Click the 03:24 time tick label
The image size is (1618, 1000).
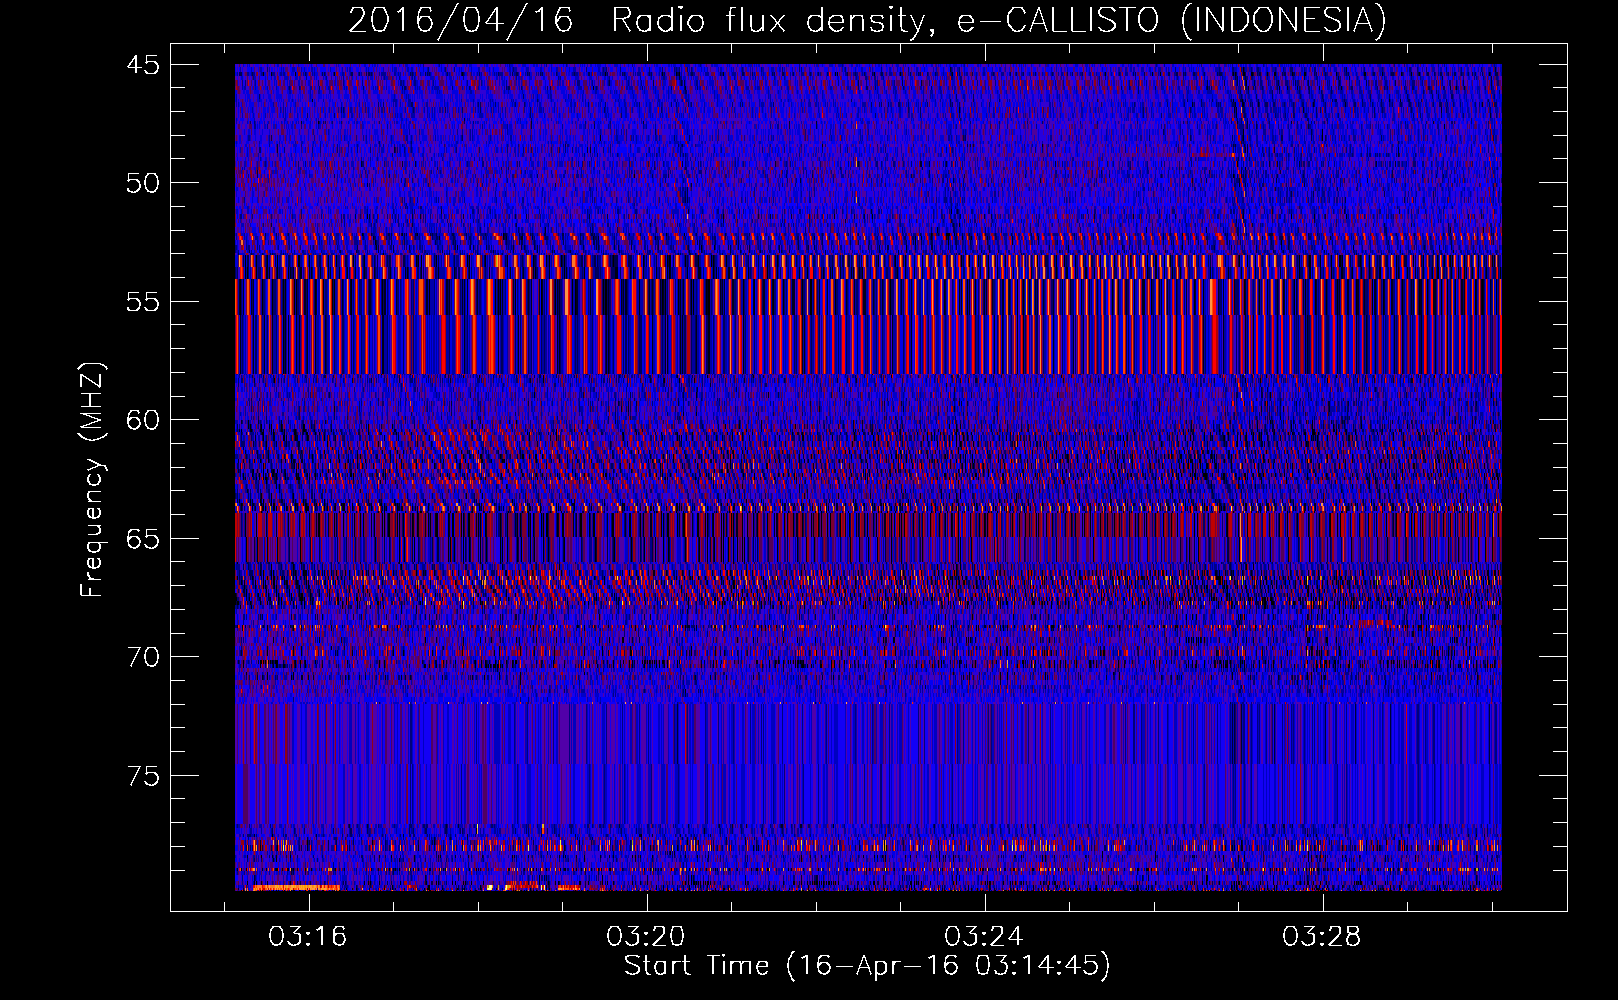[984, 936]
